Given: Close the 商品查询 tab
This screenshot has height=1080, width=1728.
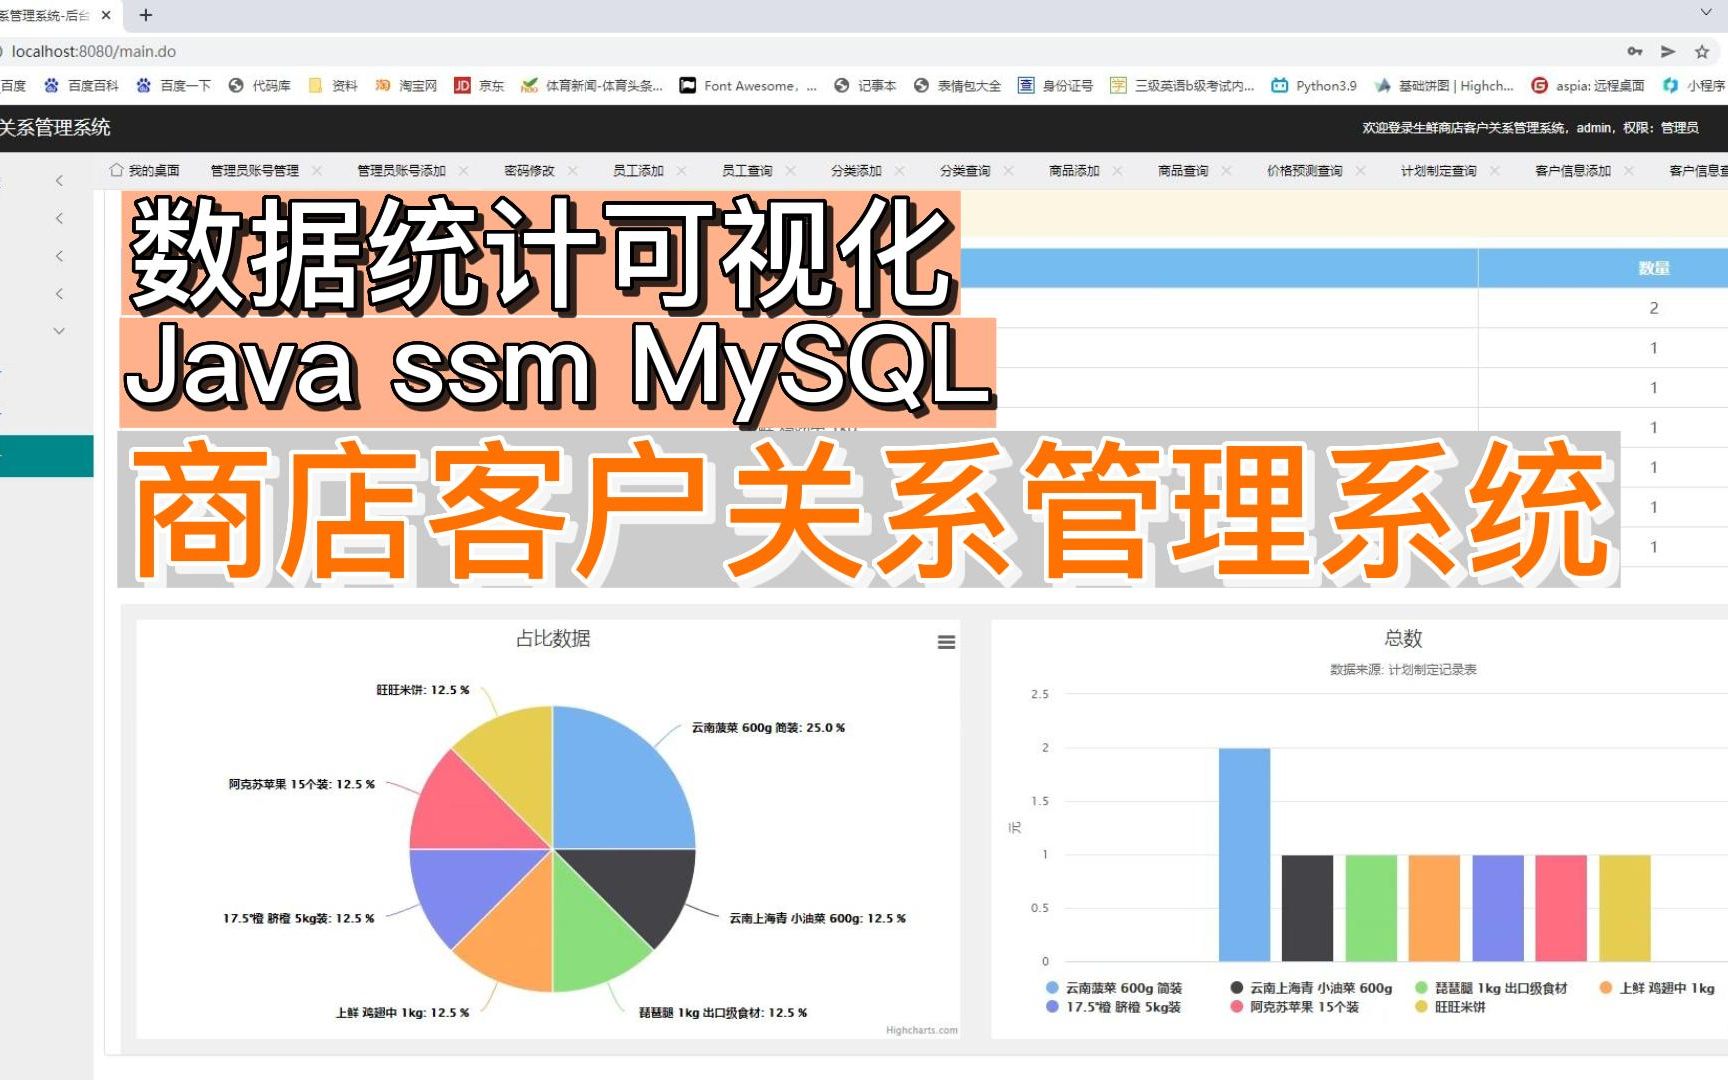Looking at the screenshot, I should coord(1226,170).
